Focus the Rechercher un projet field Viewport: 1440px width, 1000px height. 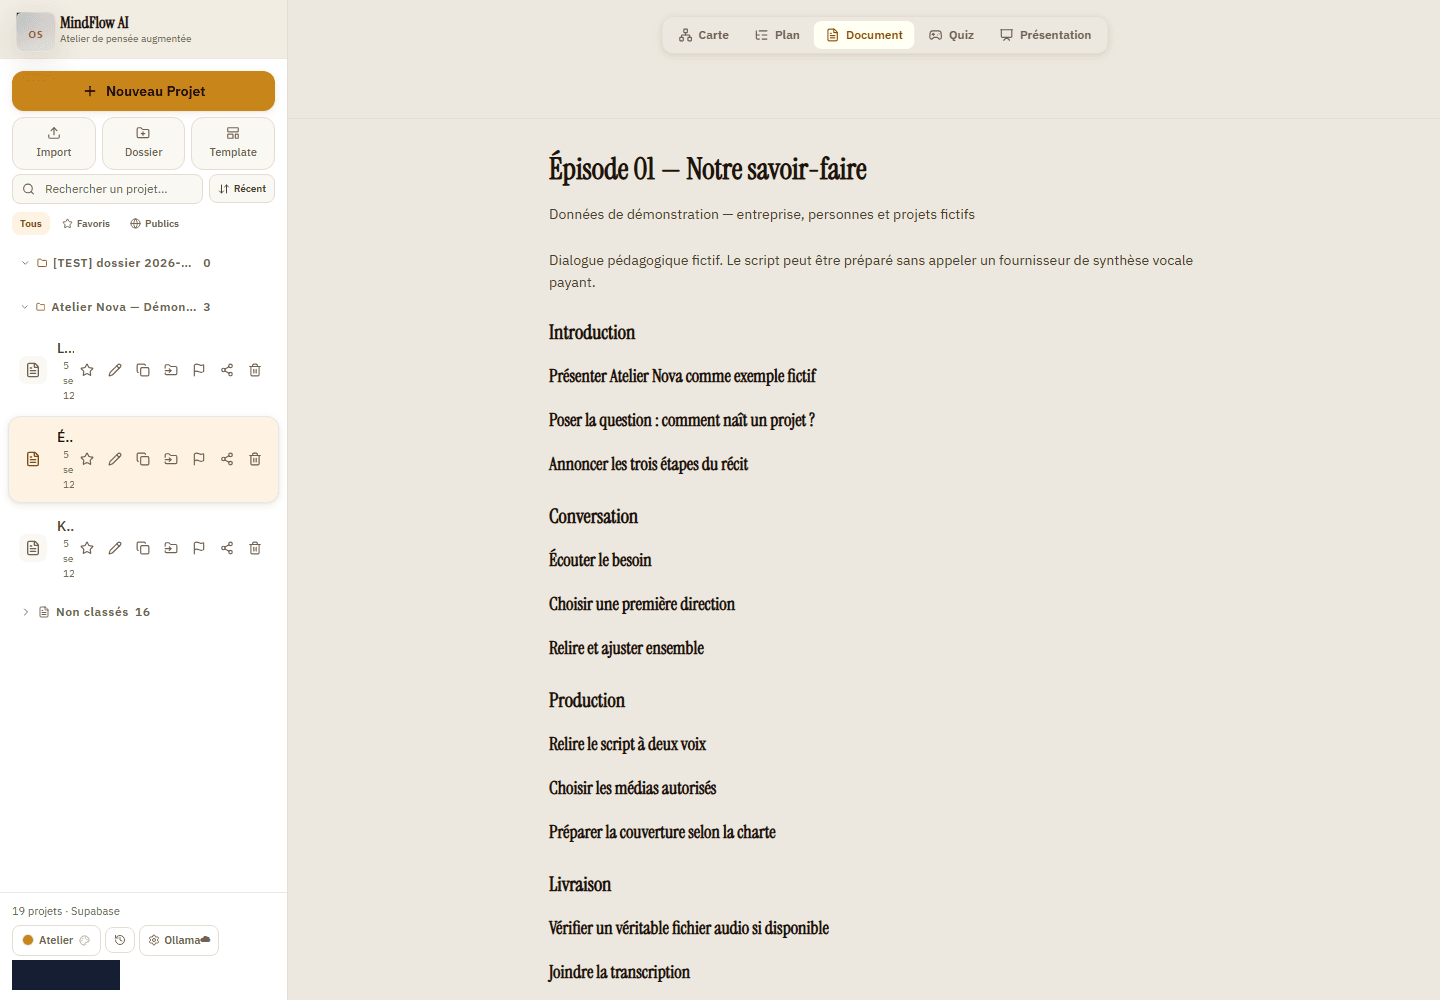tap(107, 189)
